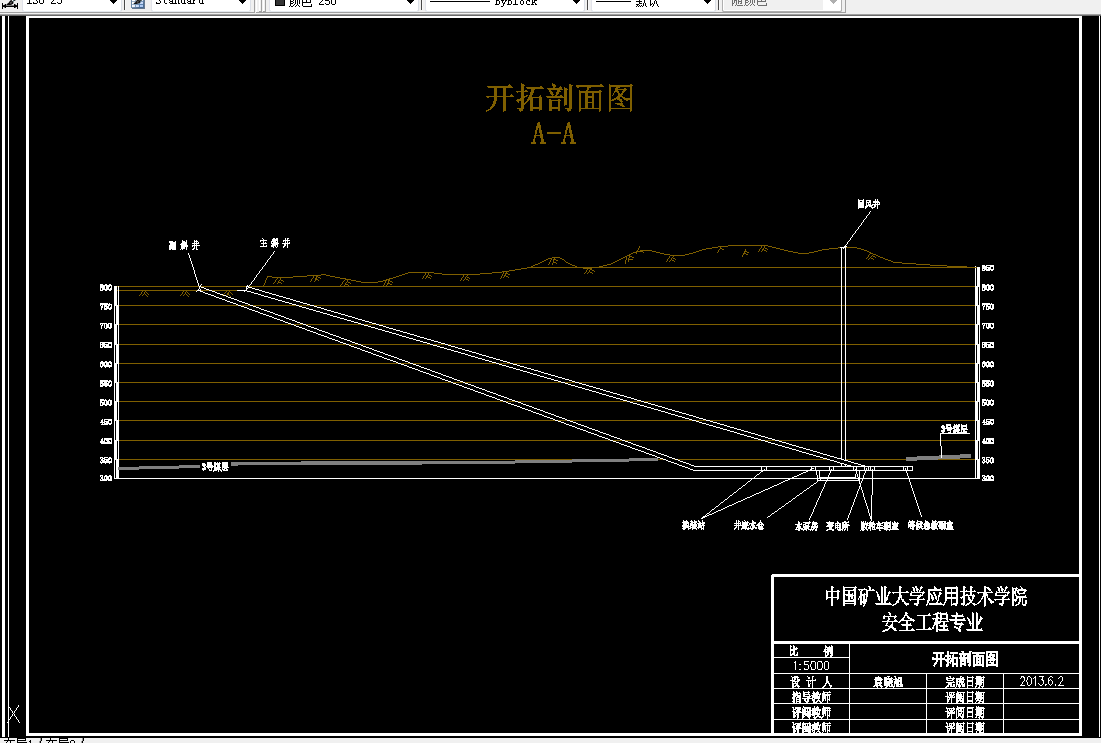Select the 2013.6.2 date value
The height and width of the screenshot is (743, 1101).
tap(1041, 681)
